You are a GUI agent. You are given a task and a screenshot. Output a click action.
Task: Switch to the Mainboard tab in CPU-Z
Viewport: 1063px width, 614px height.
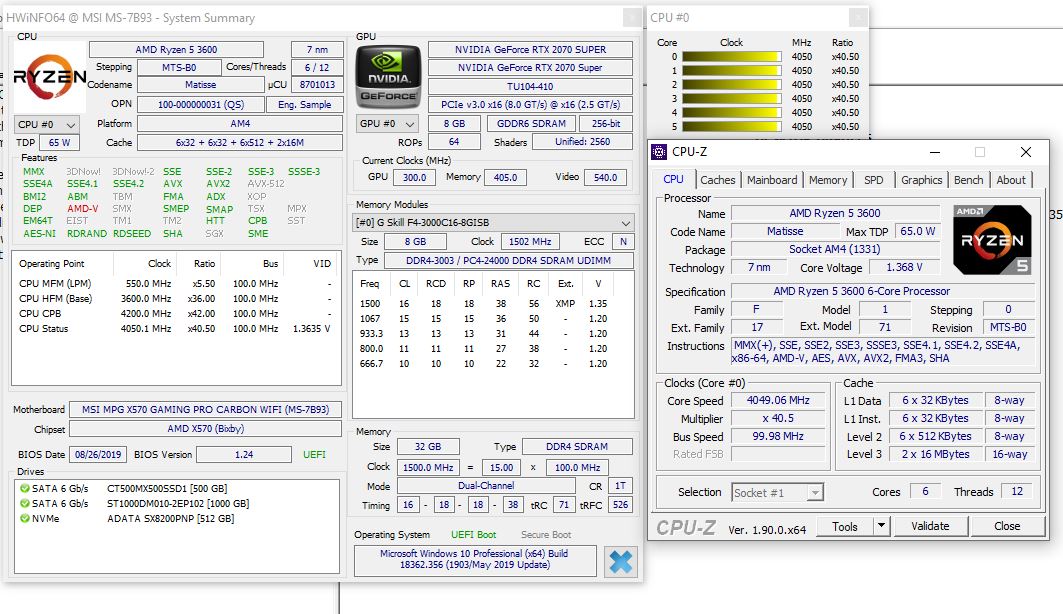pos(771,180)
